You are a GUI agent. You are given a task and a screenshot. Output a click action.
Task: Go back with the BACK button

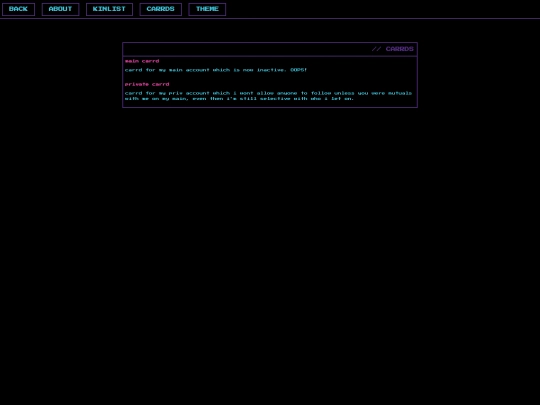(x=18, y=9)
